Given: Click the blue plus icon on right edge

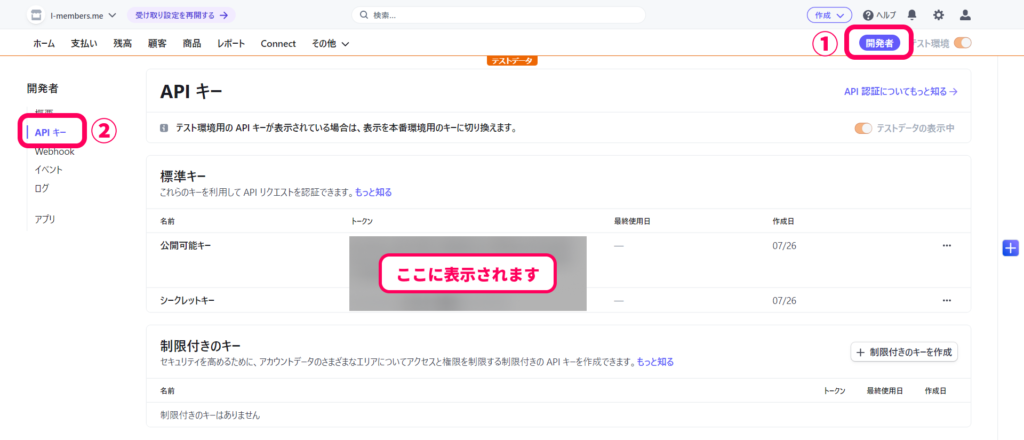Looking at the screenshot, I should tap(1010, 248).
